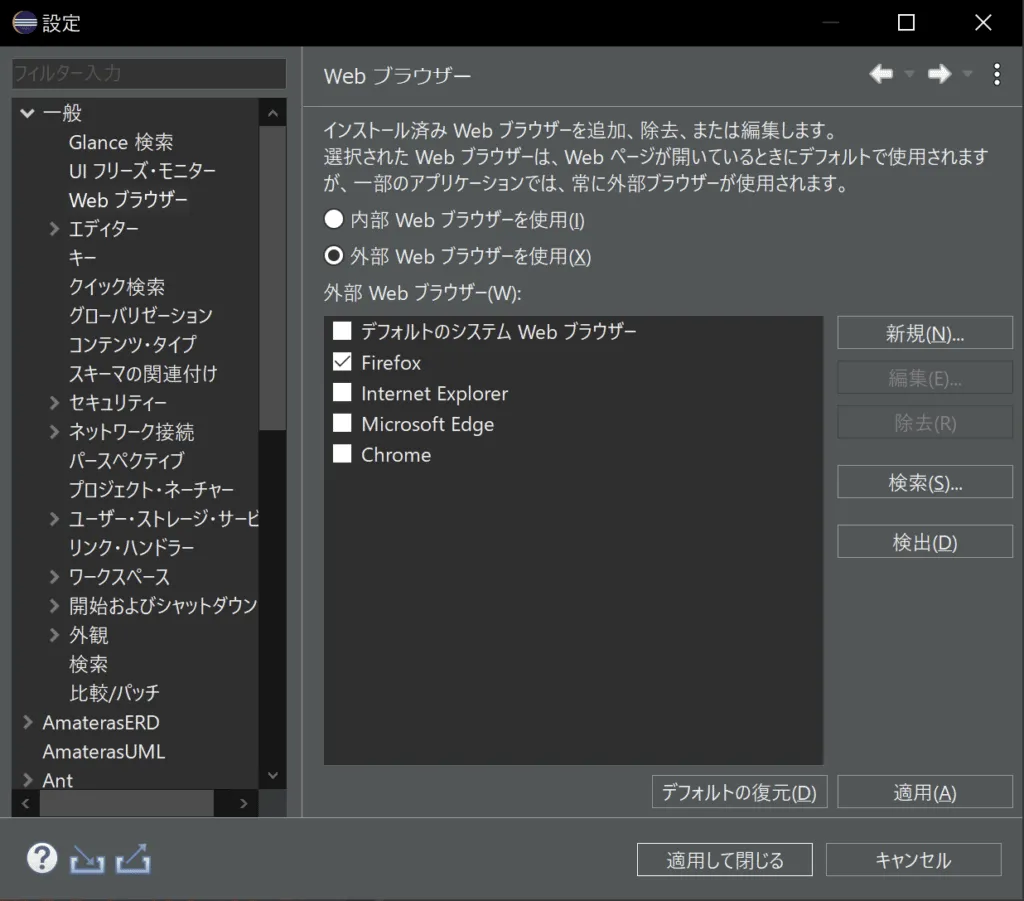The width and height of the screenshot is (1024, 901).
Task: Expand the セキュリティー tree node
Action: (54, 403)
